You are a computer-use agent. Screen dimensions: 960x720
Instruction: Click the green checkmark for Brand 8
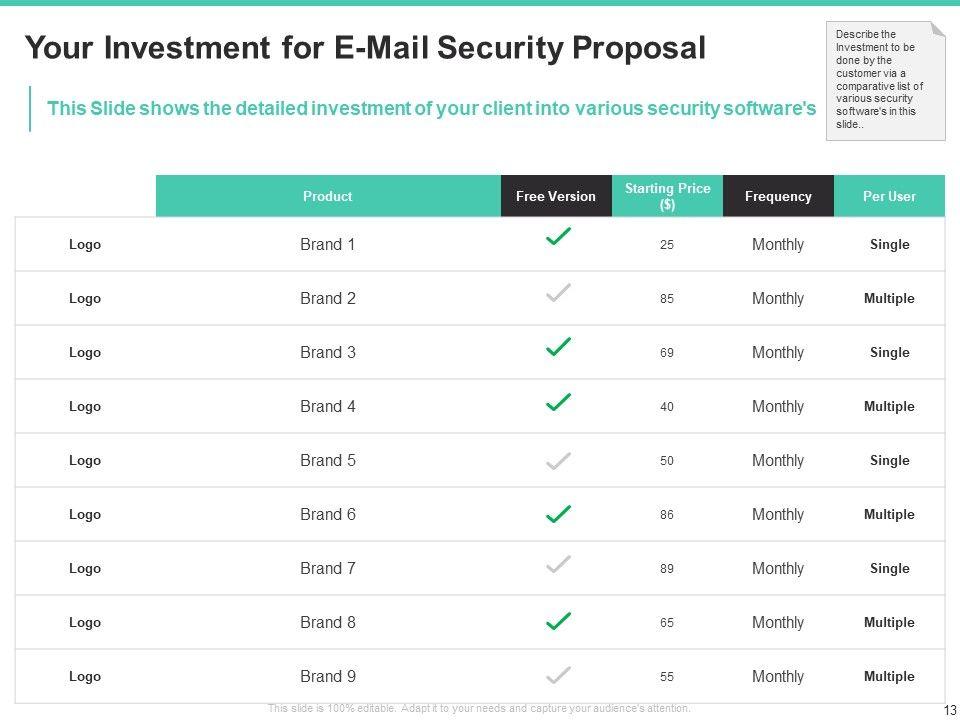tap(558, 621)
